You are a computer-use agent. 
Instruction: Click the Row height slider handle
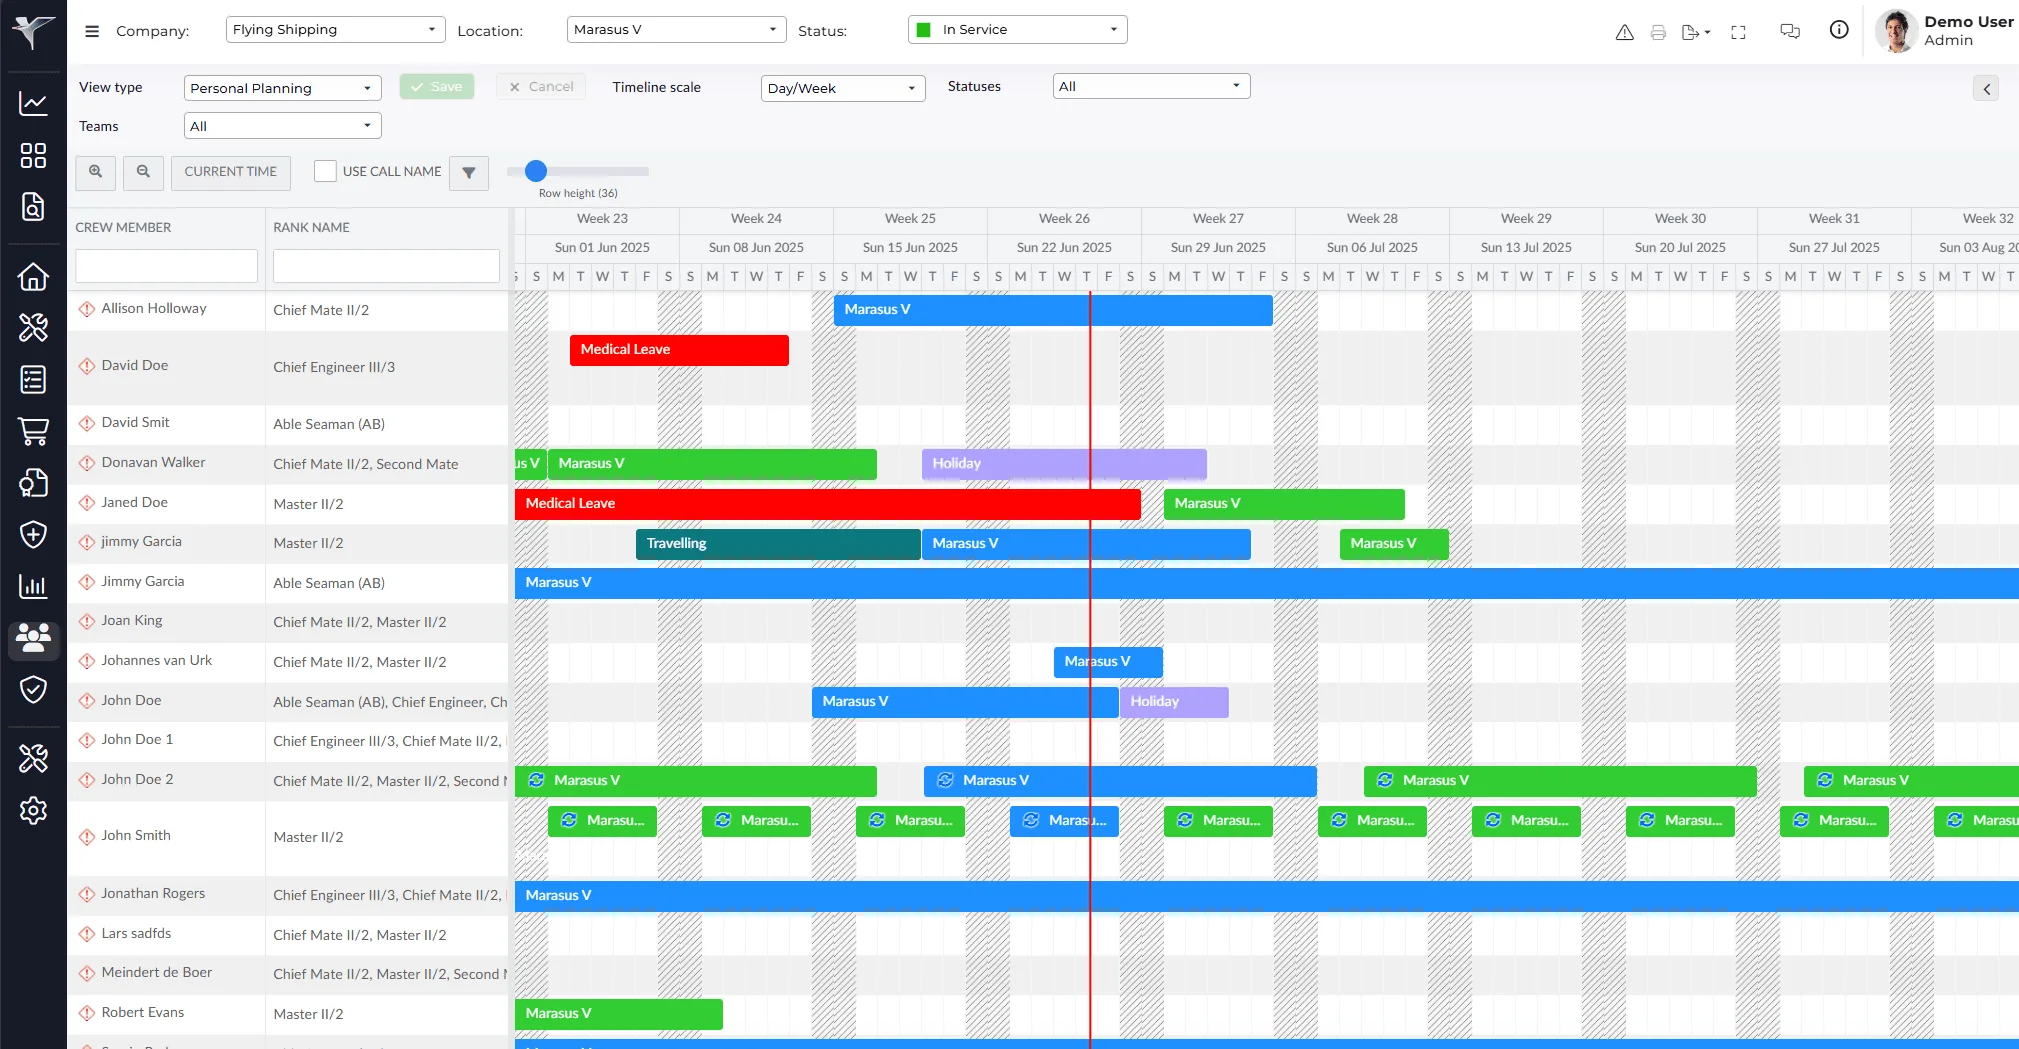click(x=536, y=171)
